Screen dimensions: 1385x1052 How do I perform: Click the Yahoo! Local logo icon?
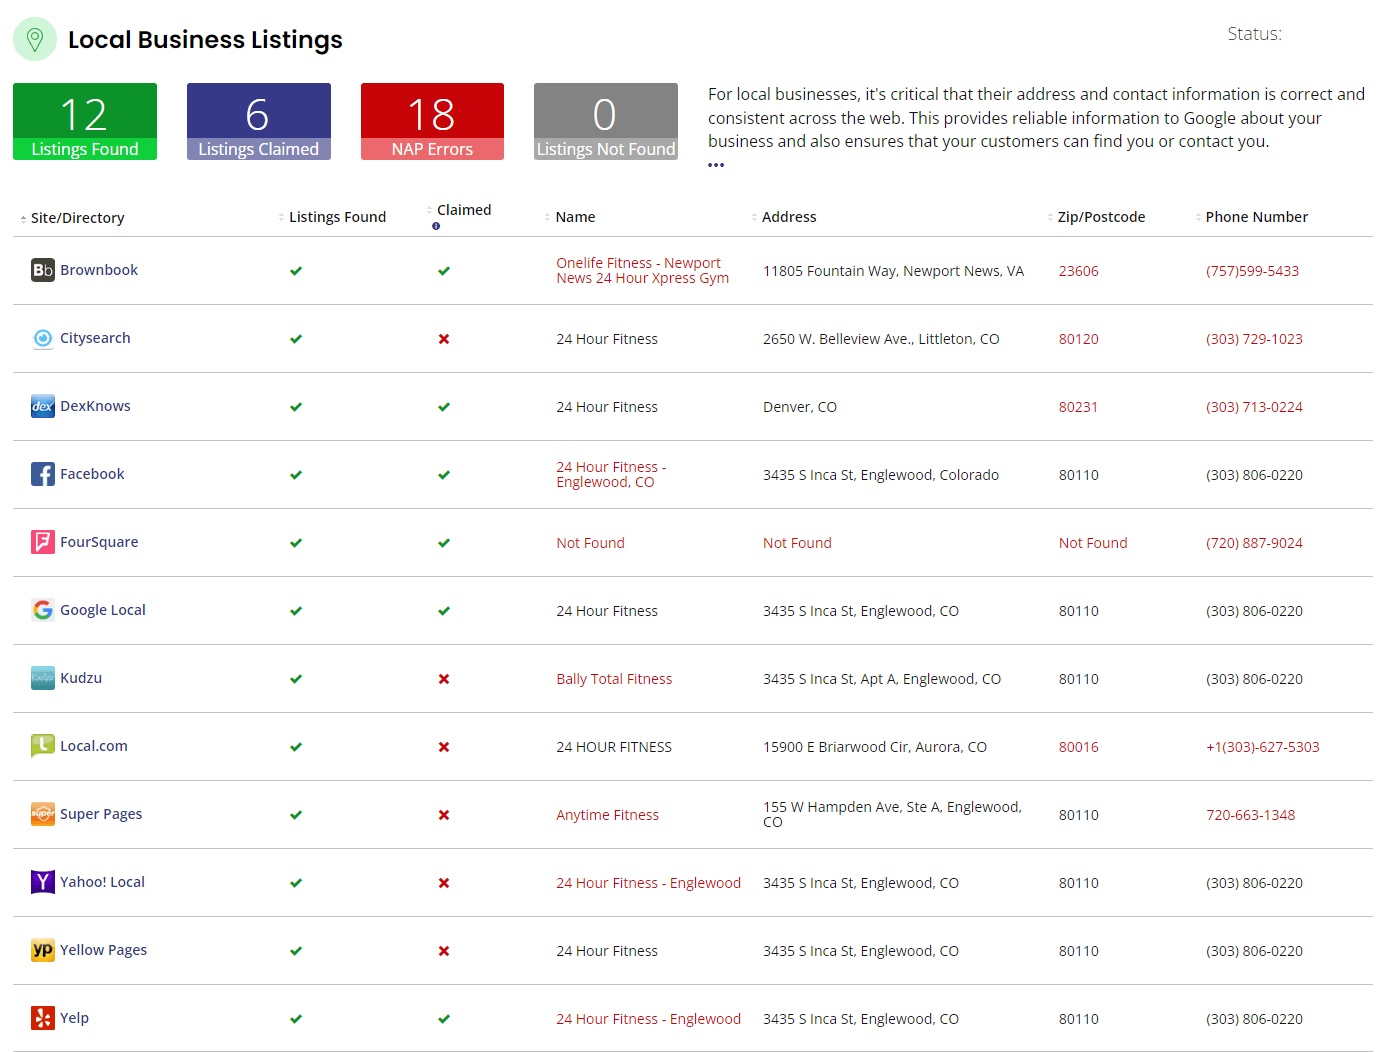(x=42, y=882)
